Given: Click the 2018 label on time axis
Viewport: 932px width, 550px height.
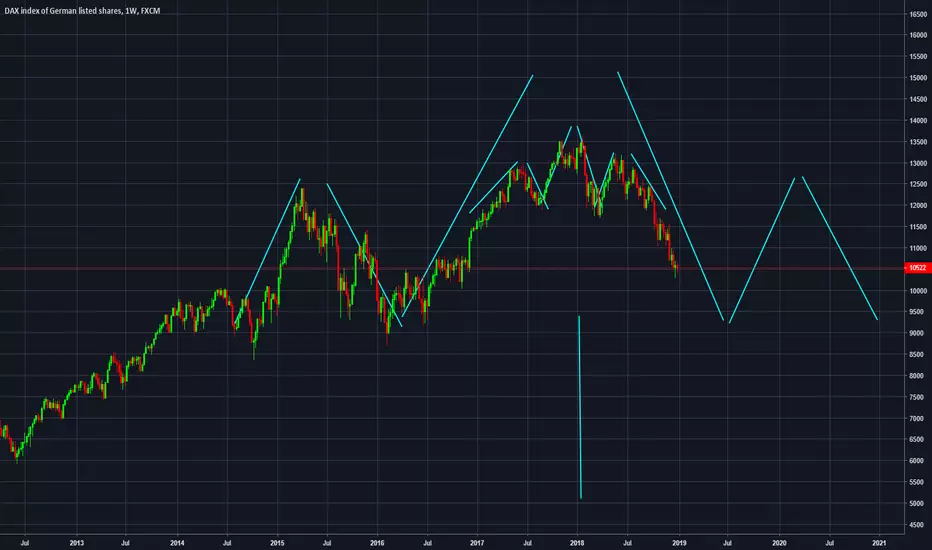Looking at the screenshot, I should (577, 543).
